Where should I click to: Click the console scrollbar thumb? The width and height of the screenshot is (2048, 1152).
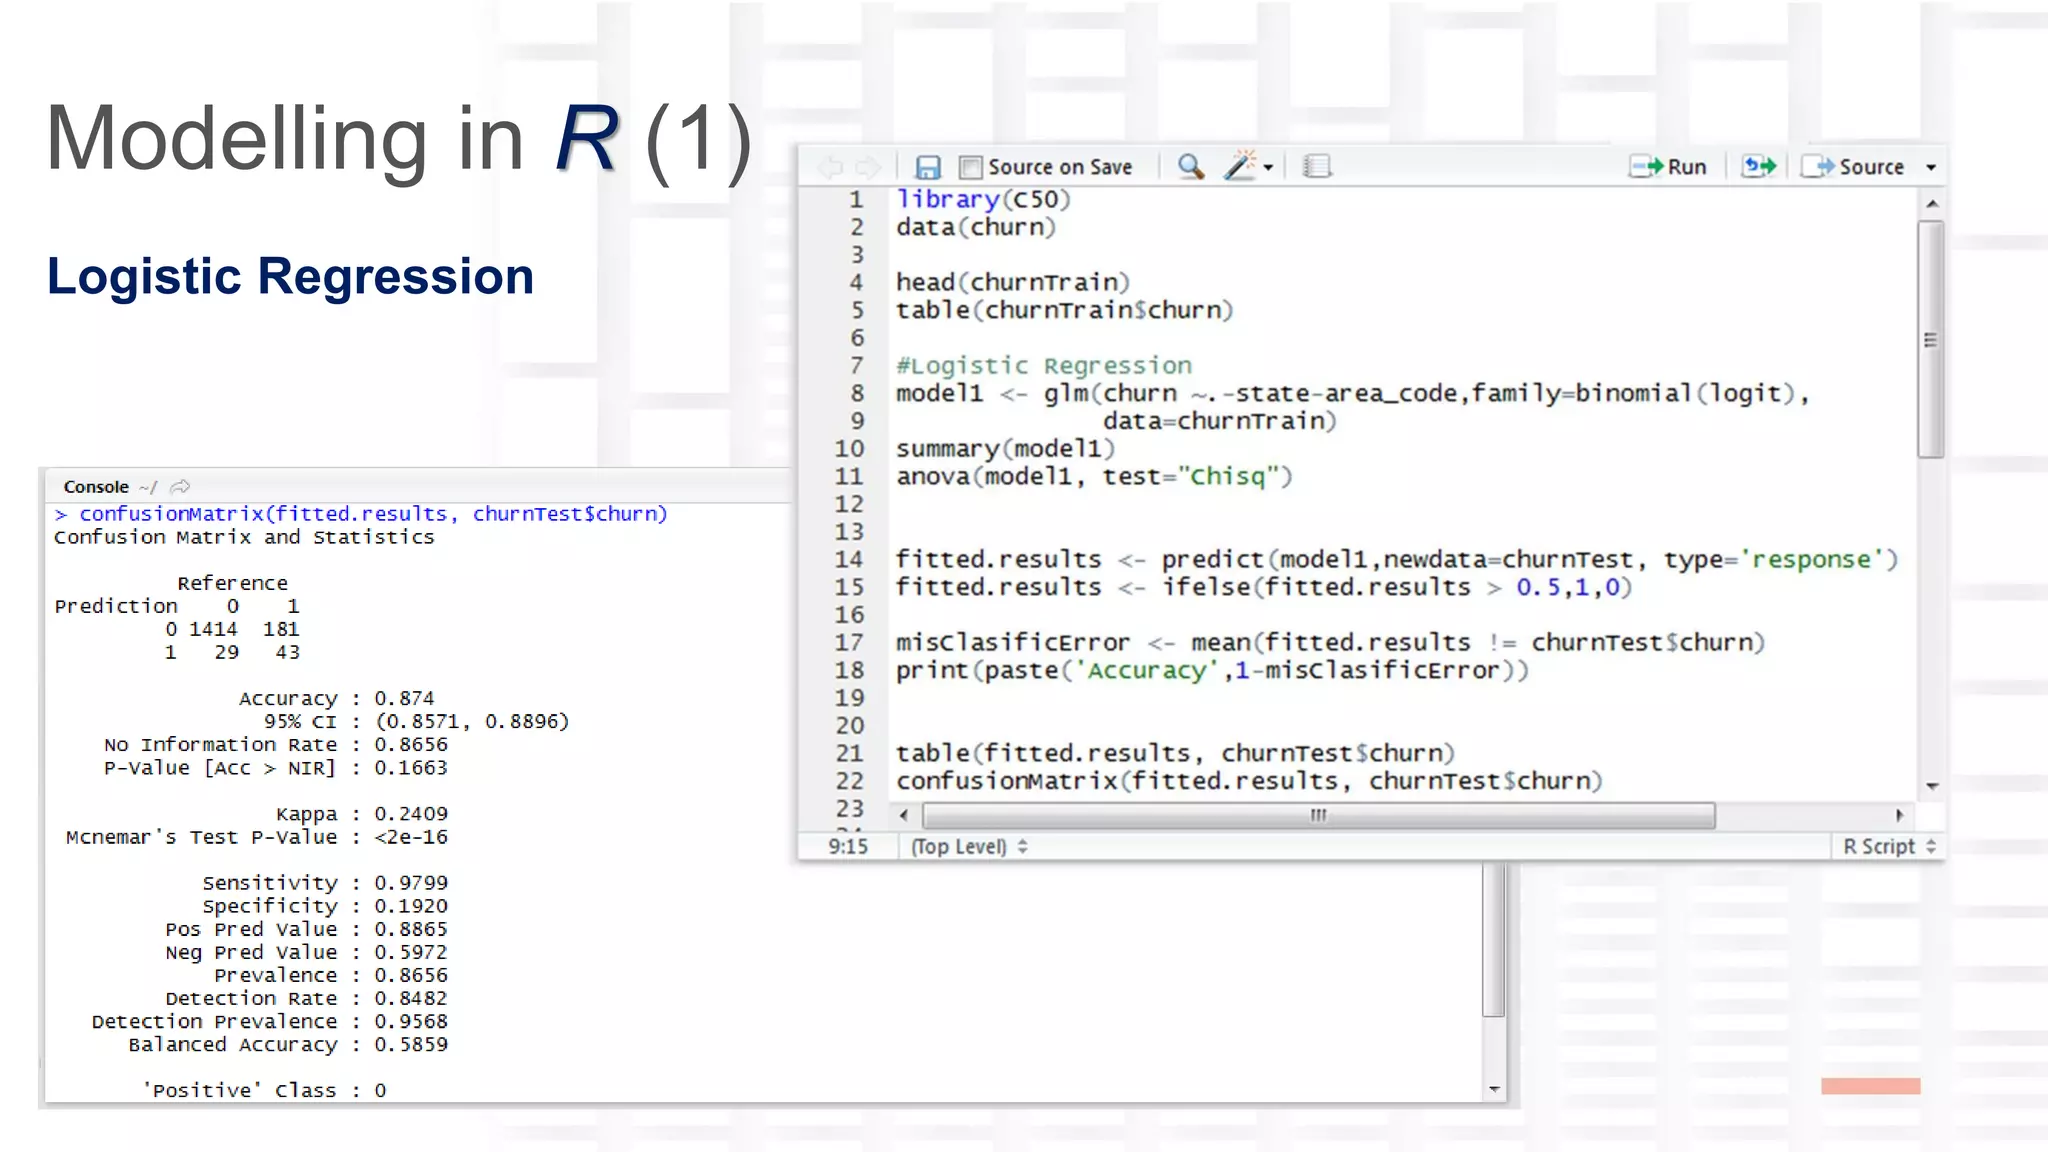pos(1493,940)
